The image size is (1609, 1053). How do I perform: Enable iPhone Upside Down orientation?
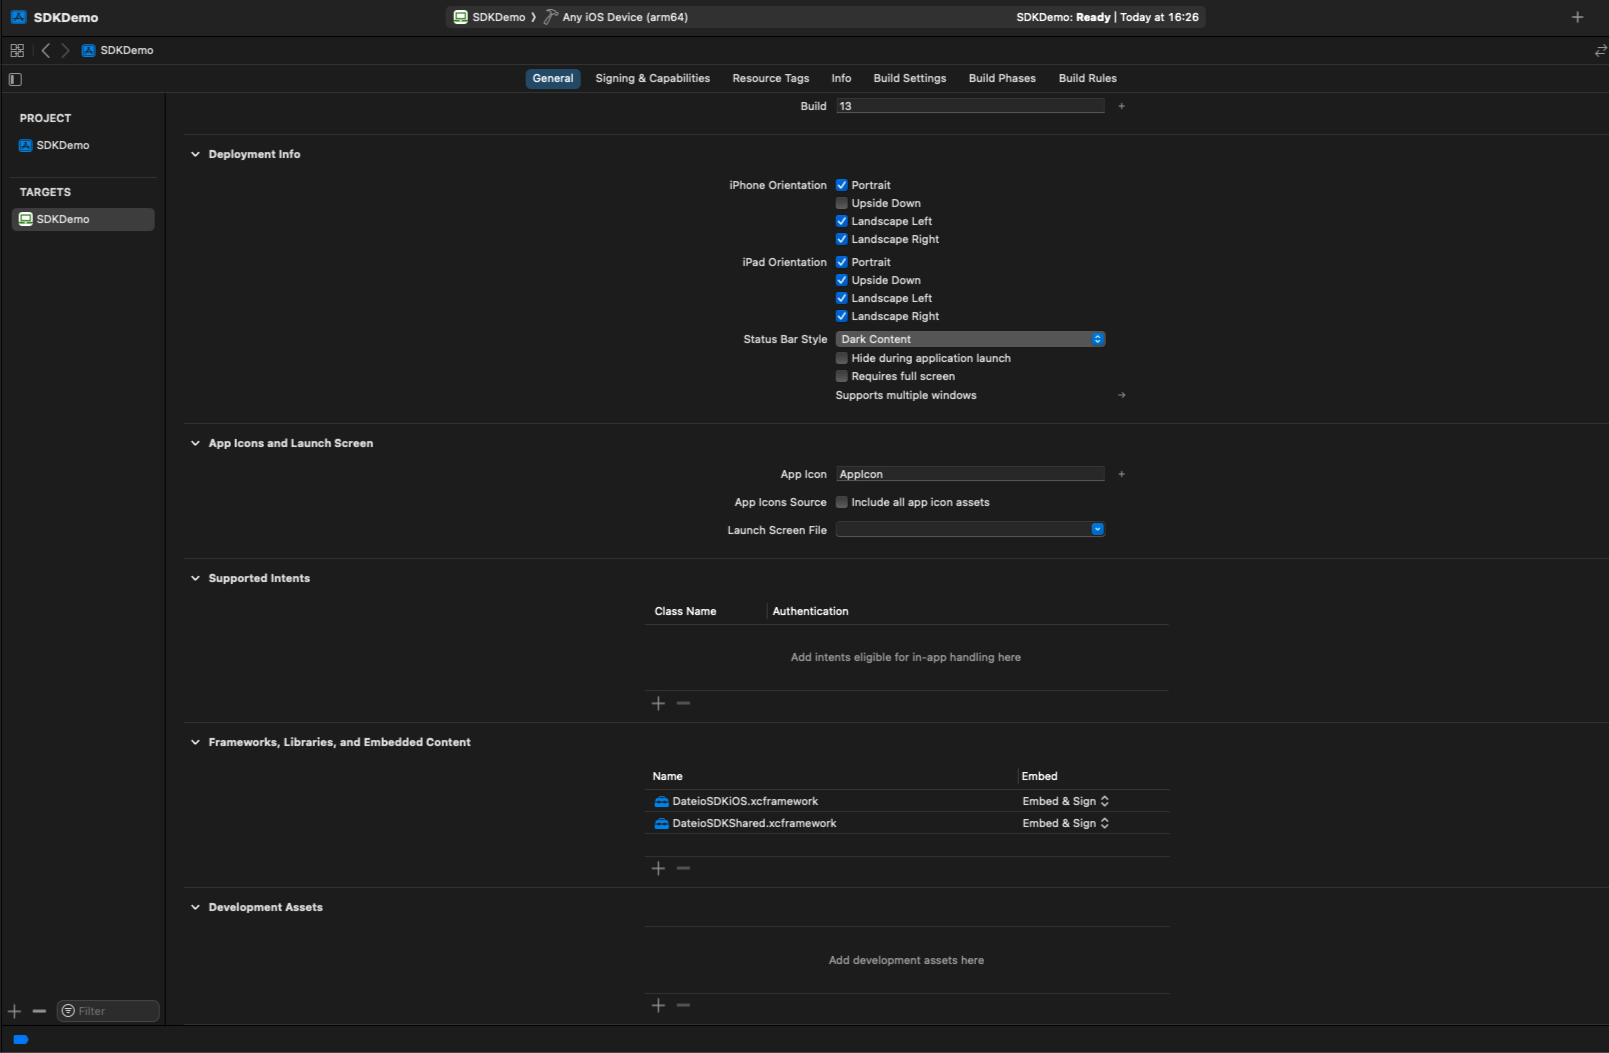[x=842, y=203]
